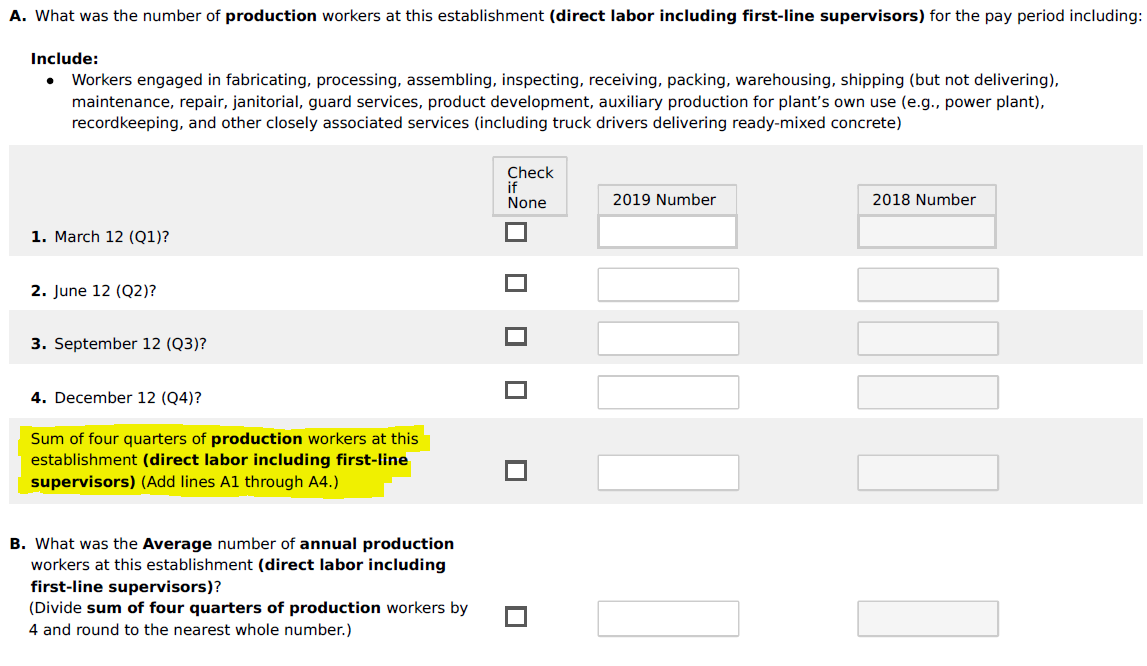Click the 2018 sum of four quarters field

[927, 472]
